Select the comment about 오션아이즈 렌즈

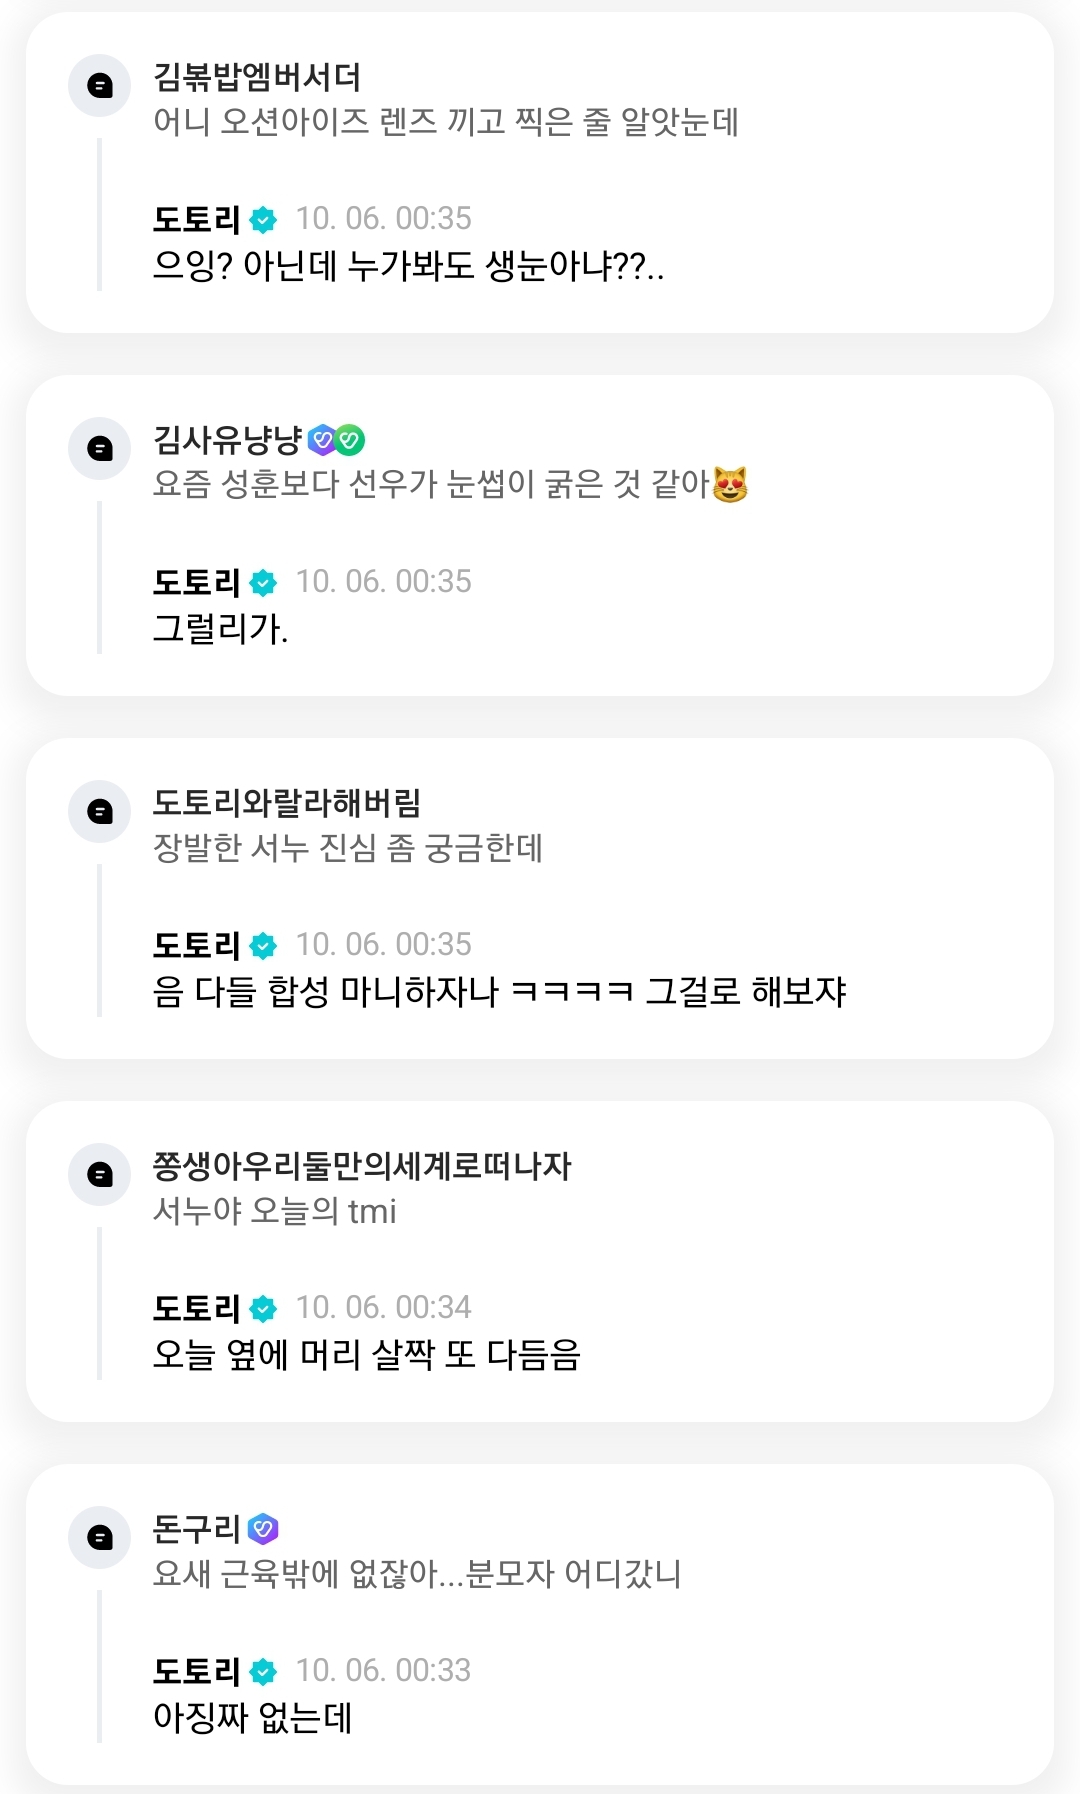(446, 122)
